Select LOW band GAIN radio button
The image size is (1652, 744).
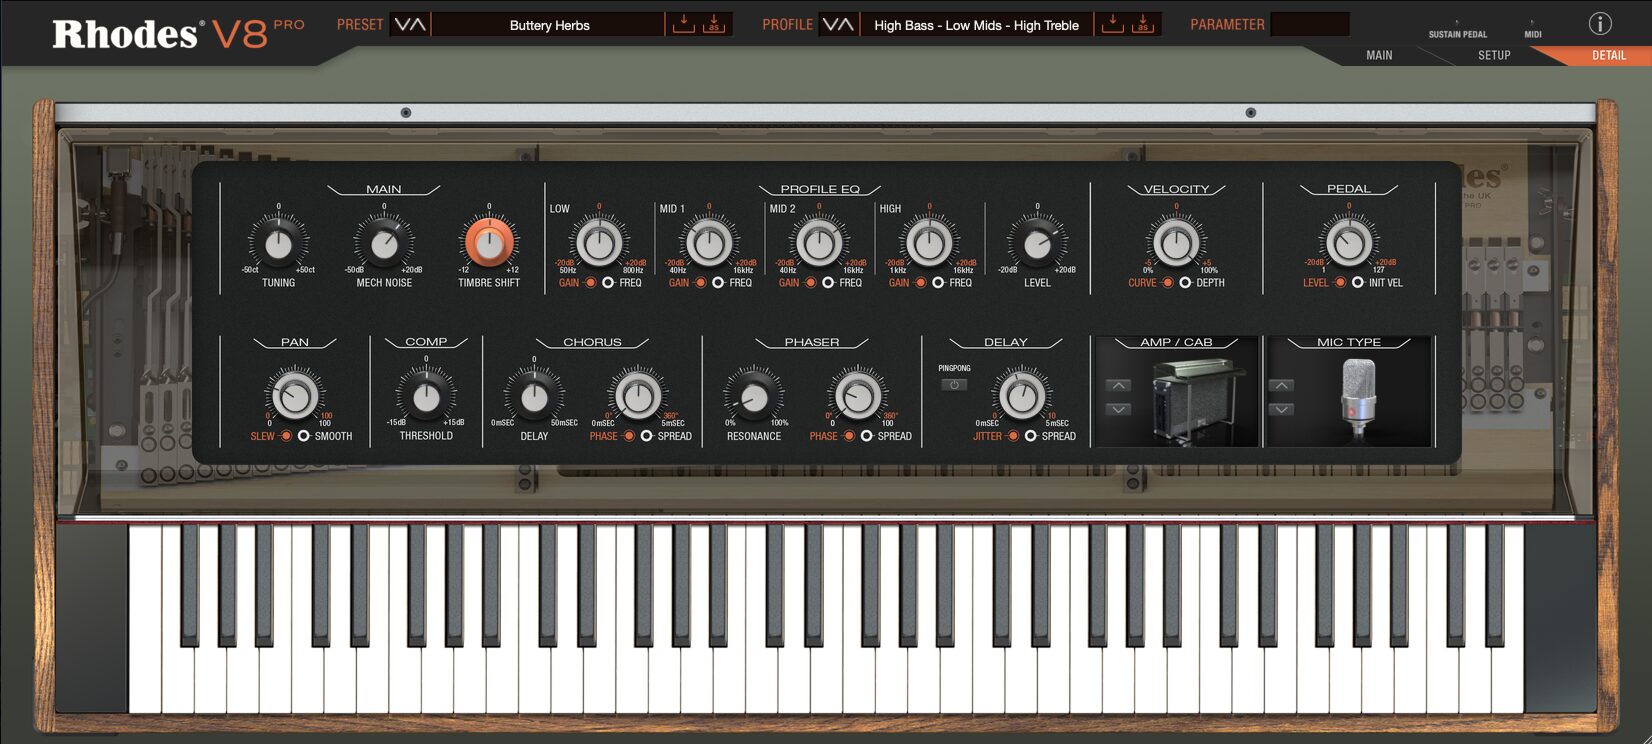pos(590,283)
